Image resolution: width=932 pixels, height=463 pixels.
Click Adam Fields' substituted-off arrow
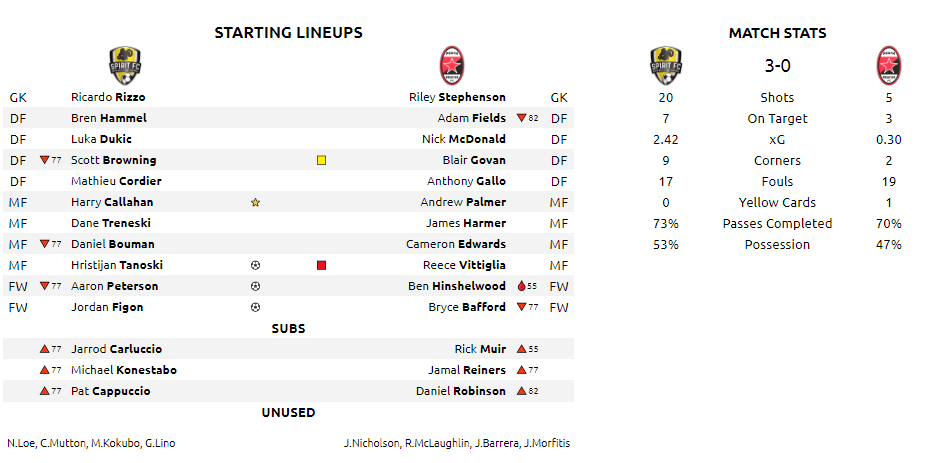pyautogui.click(x=522, y=118)
